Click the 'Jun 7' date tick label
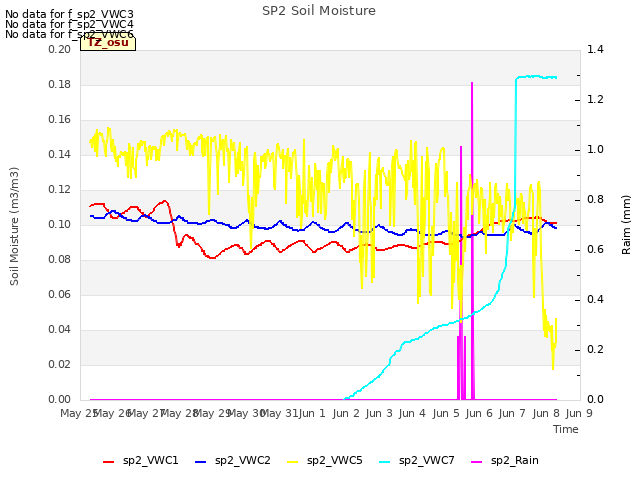This screenshot has width=640, height=480. pyautogui.click(x=512, y=414)
